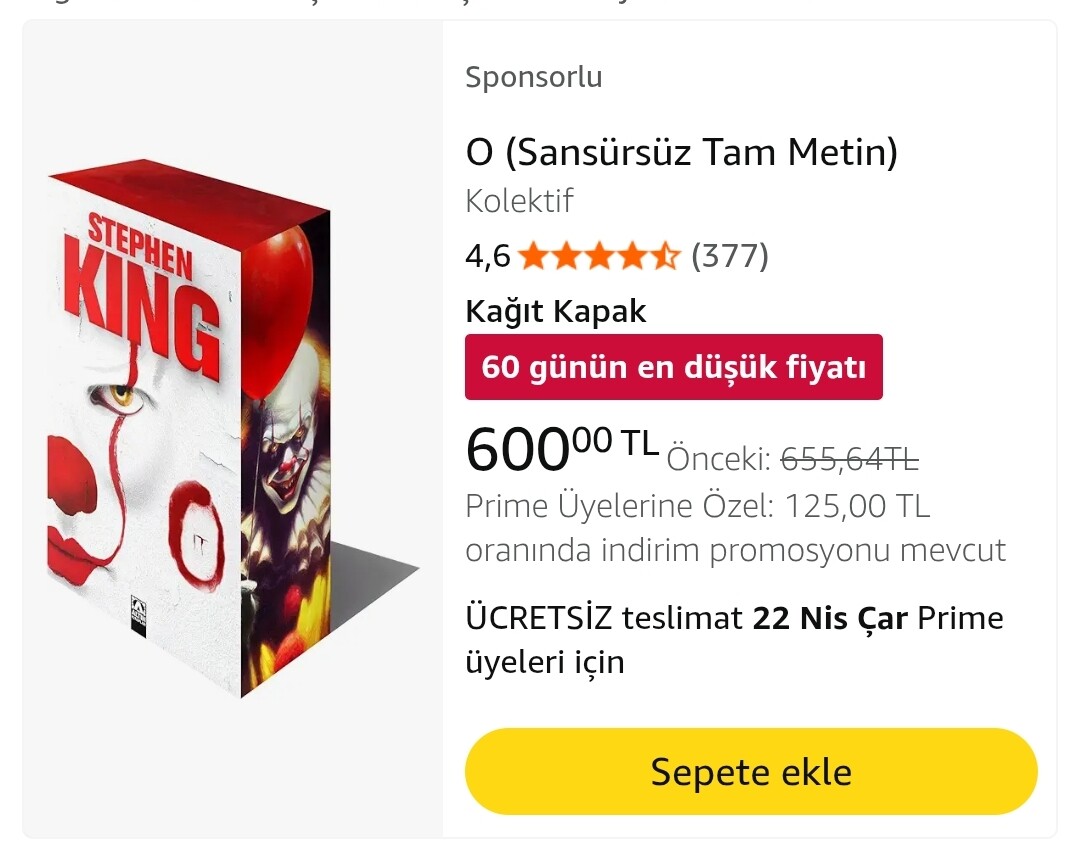Click the 4,6 rating number
The width and height of the screenshot is (1080, 851).
pos(487,257)
